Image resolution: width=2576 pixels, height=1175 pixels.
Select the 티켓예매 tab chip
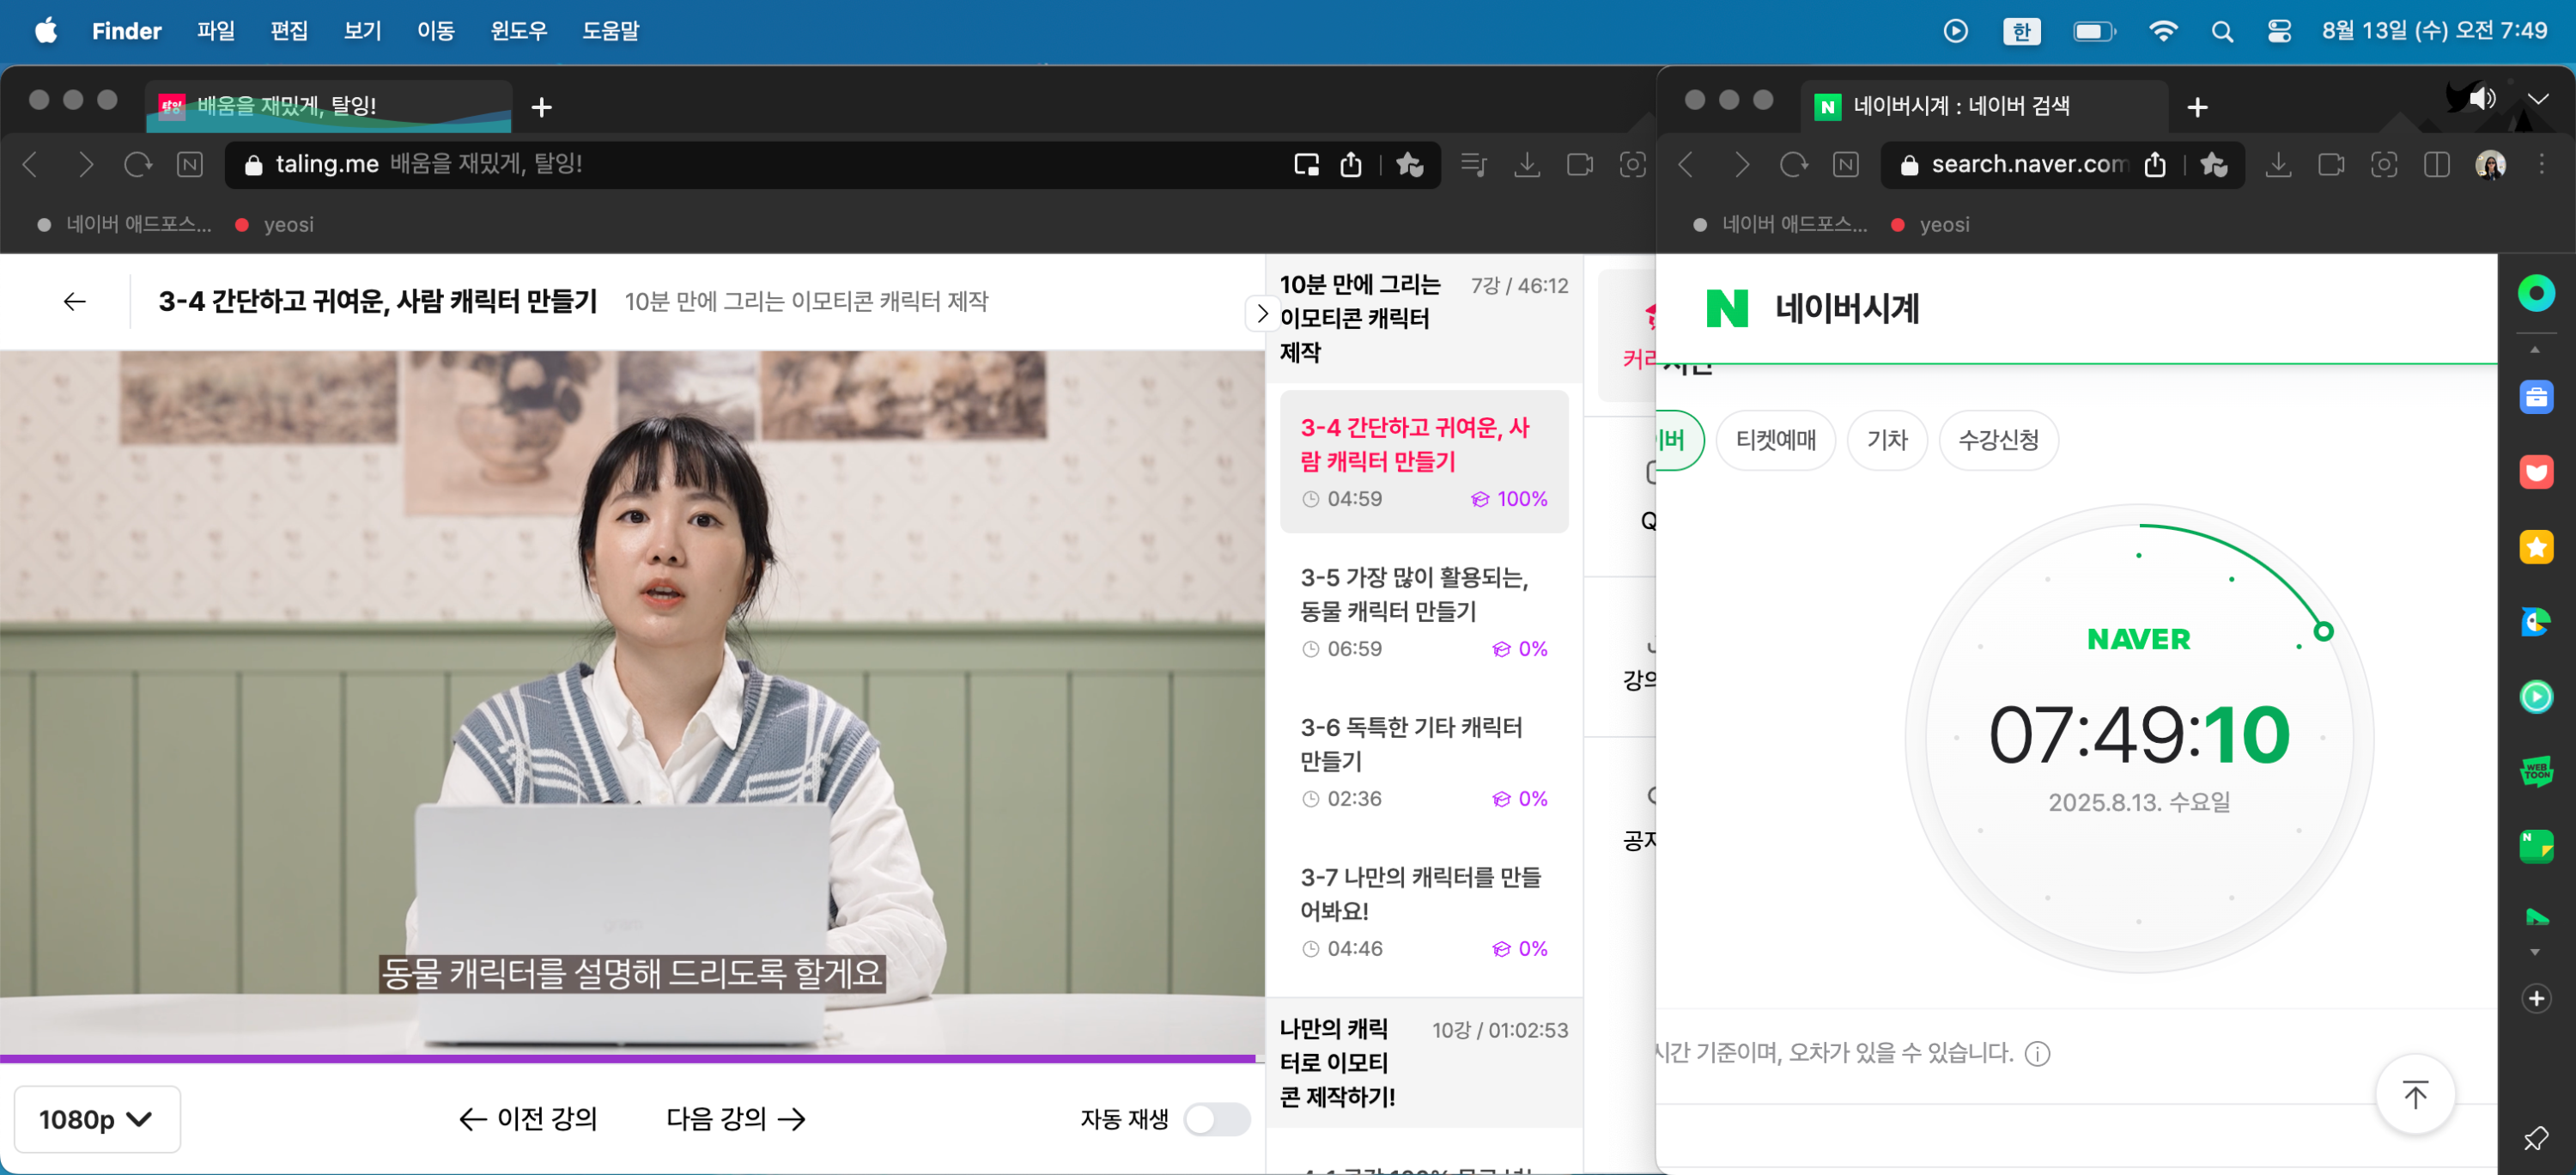1775,440
